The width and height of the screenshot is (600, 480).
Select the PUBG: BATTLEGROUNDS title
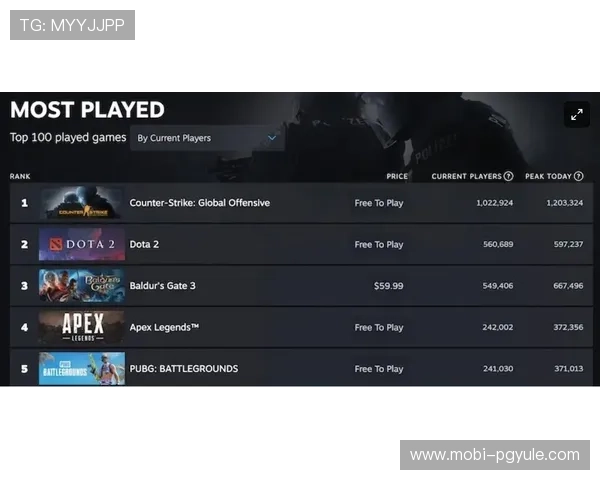point(184,369)
